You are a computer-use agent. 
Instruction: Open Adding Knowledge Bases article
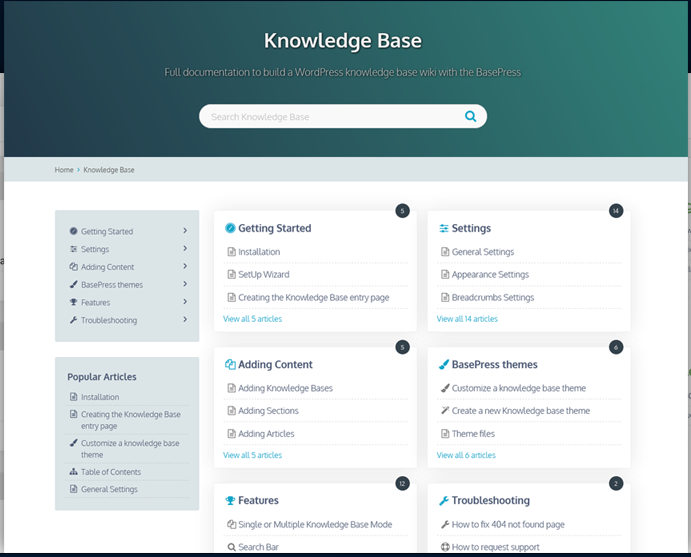286,388
